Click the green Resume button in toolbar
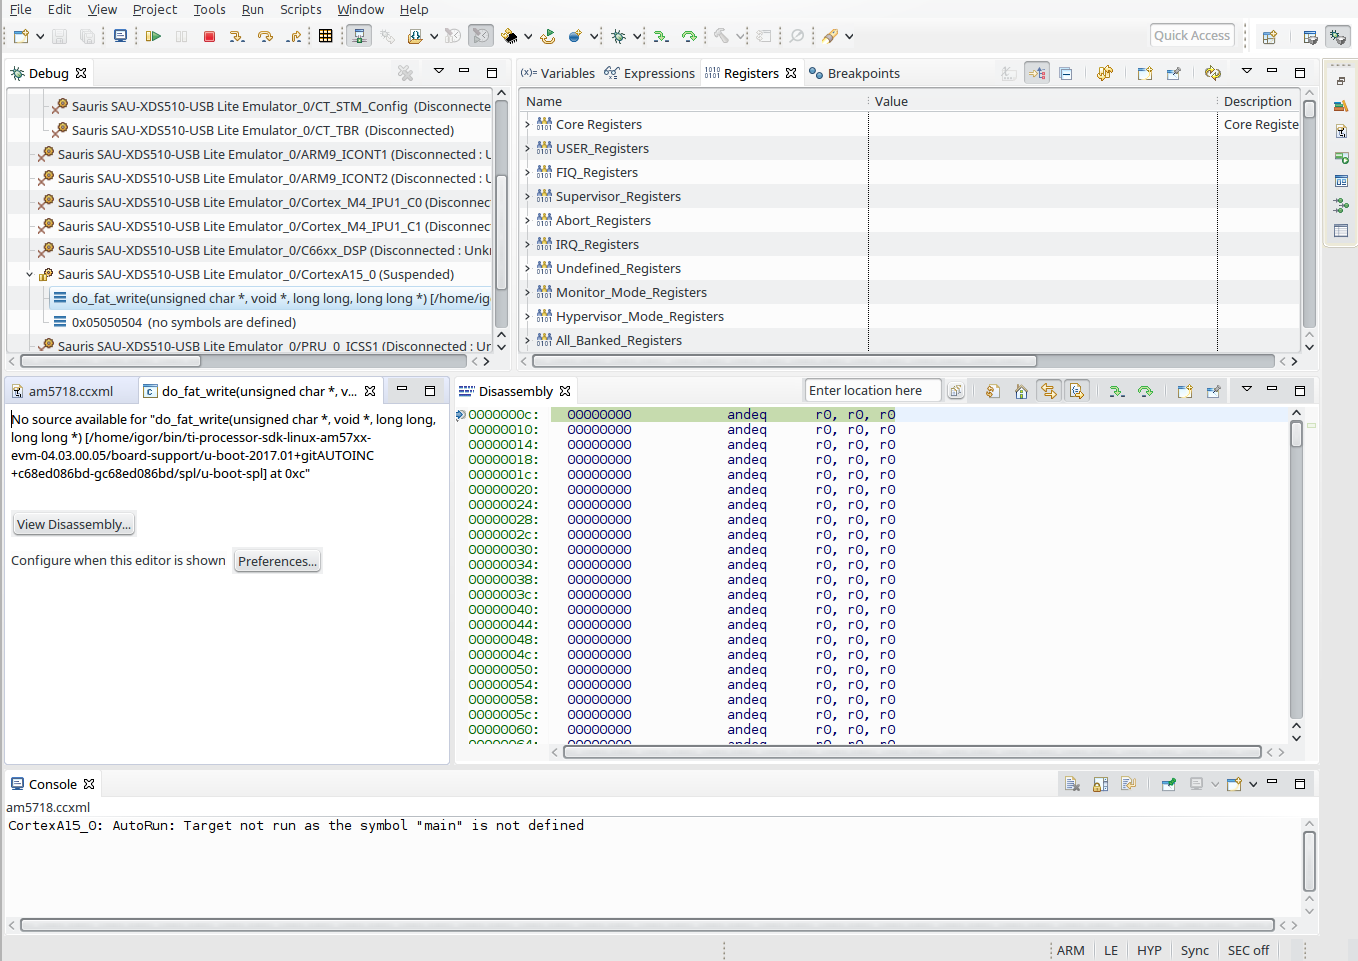Image resolution: width=1358 pixels, height=961 pixels. (153, 36)
